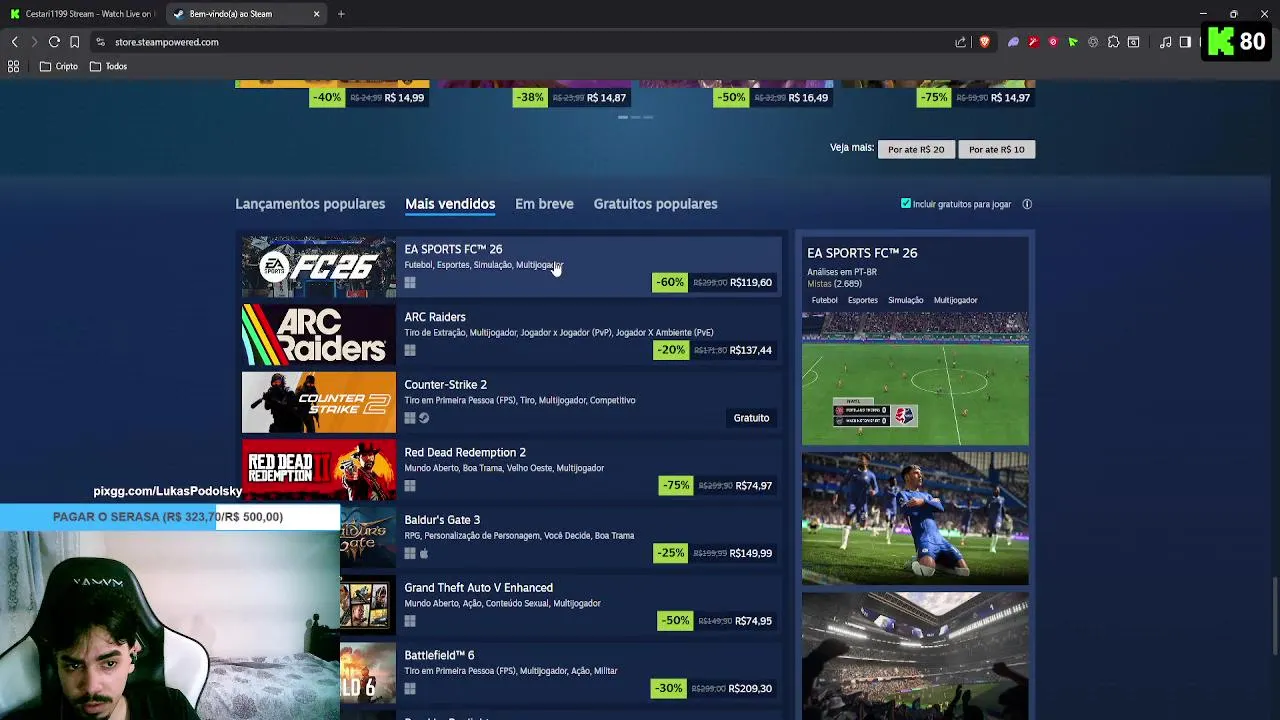The image size is (1280, 720).
Task: Click carousel pagination dots indicator
Action: tap(635, 117)
